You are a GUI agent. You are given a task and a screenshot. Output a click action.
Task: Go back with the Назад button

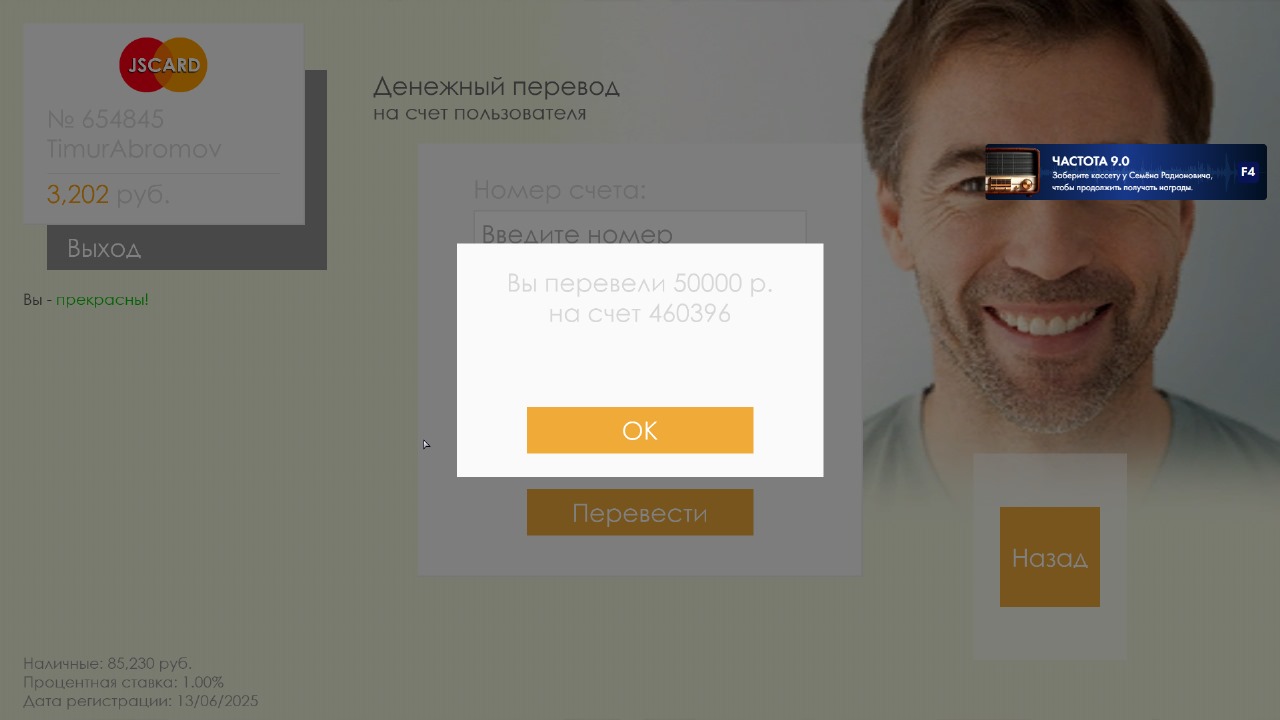[1050, 557]
